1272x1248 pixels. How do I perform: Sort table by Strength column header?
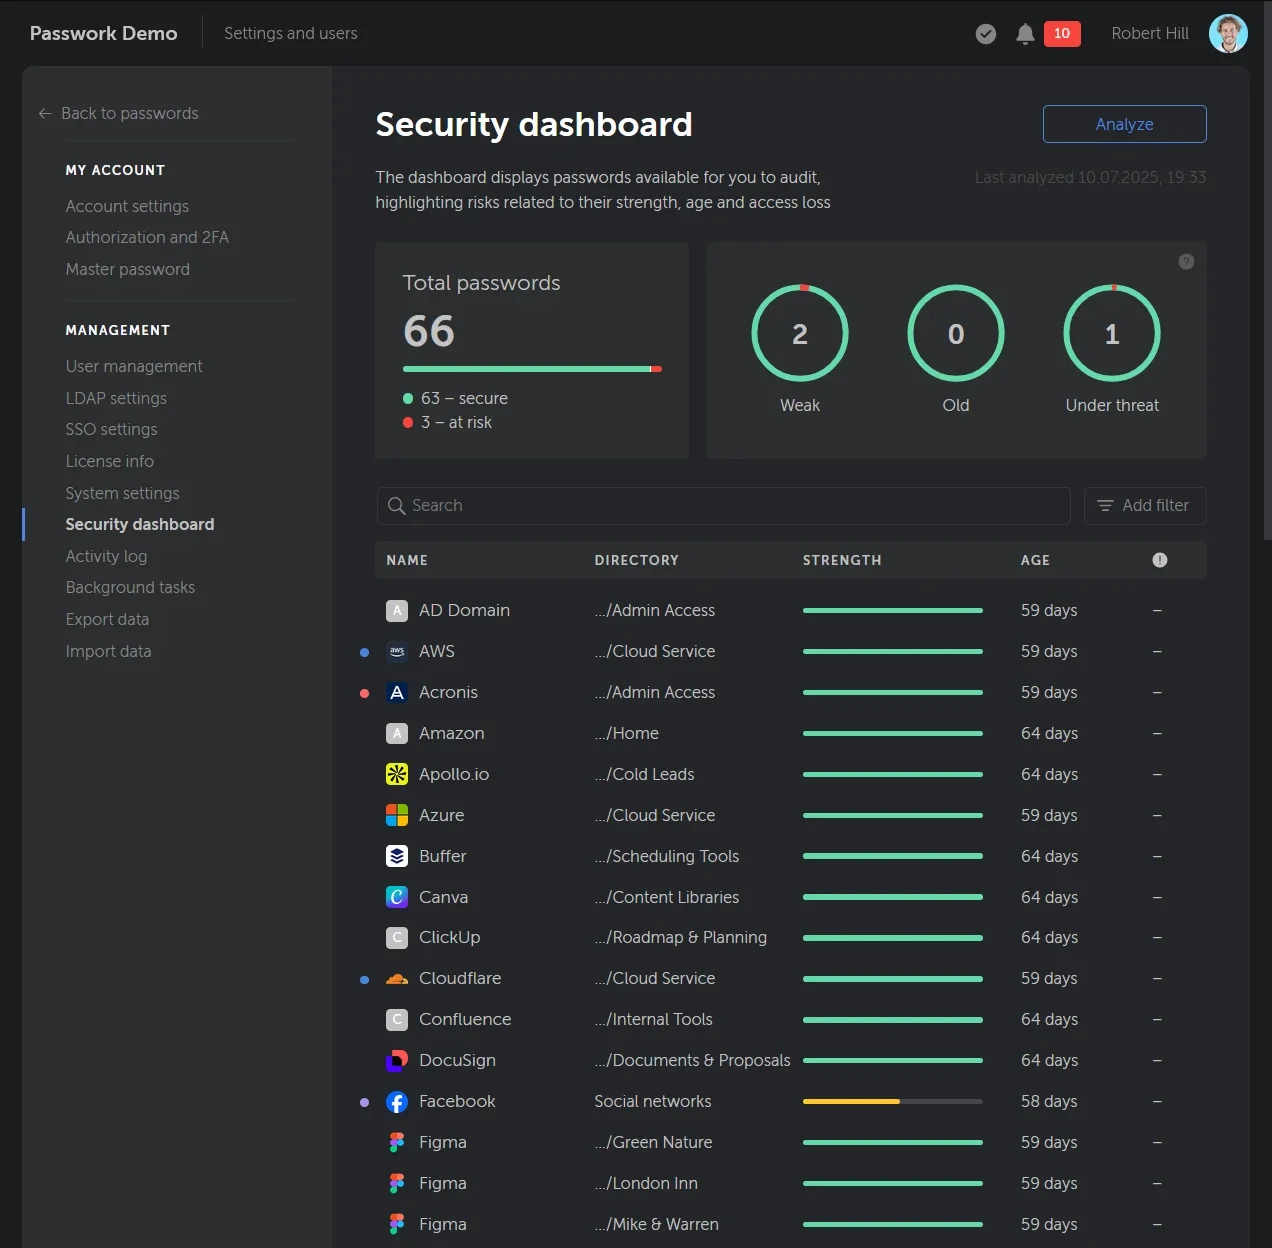coord(842,560)
